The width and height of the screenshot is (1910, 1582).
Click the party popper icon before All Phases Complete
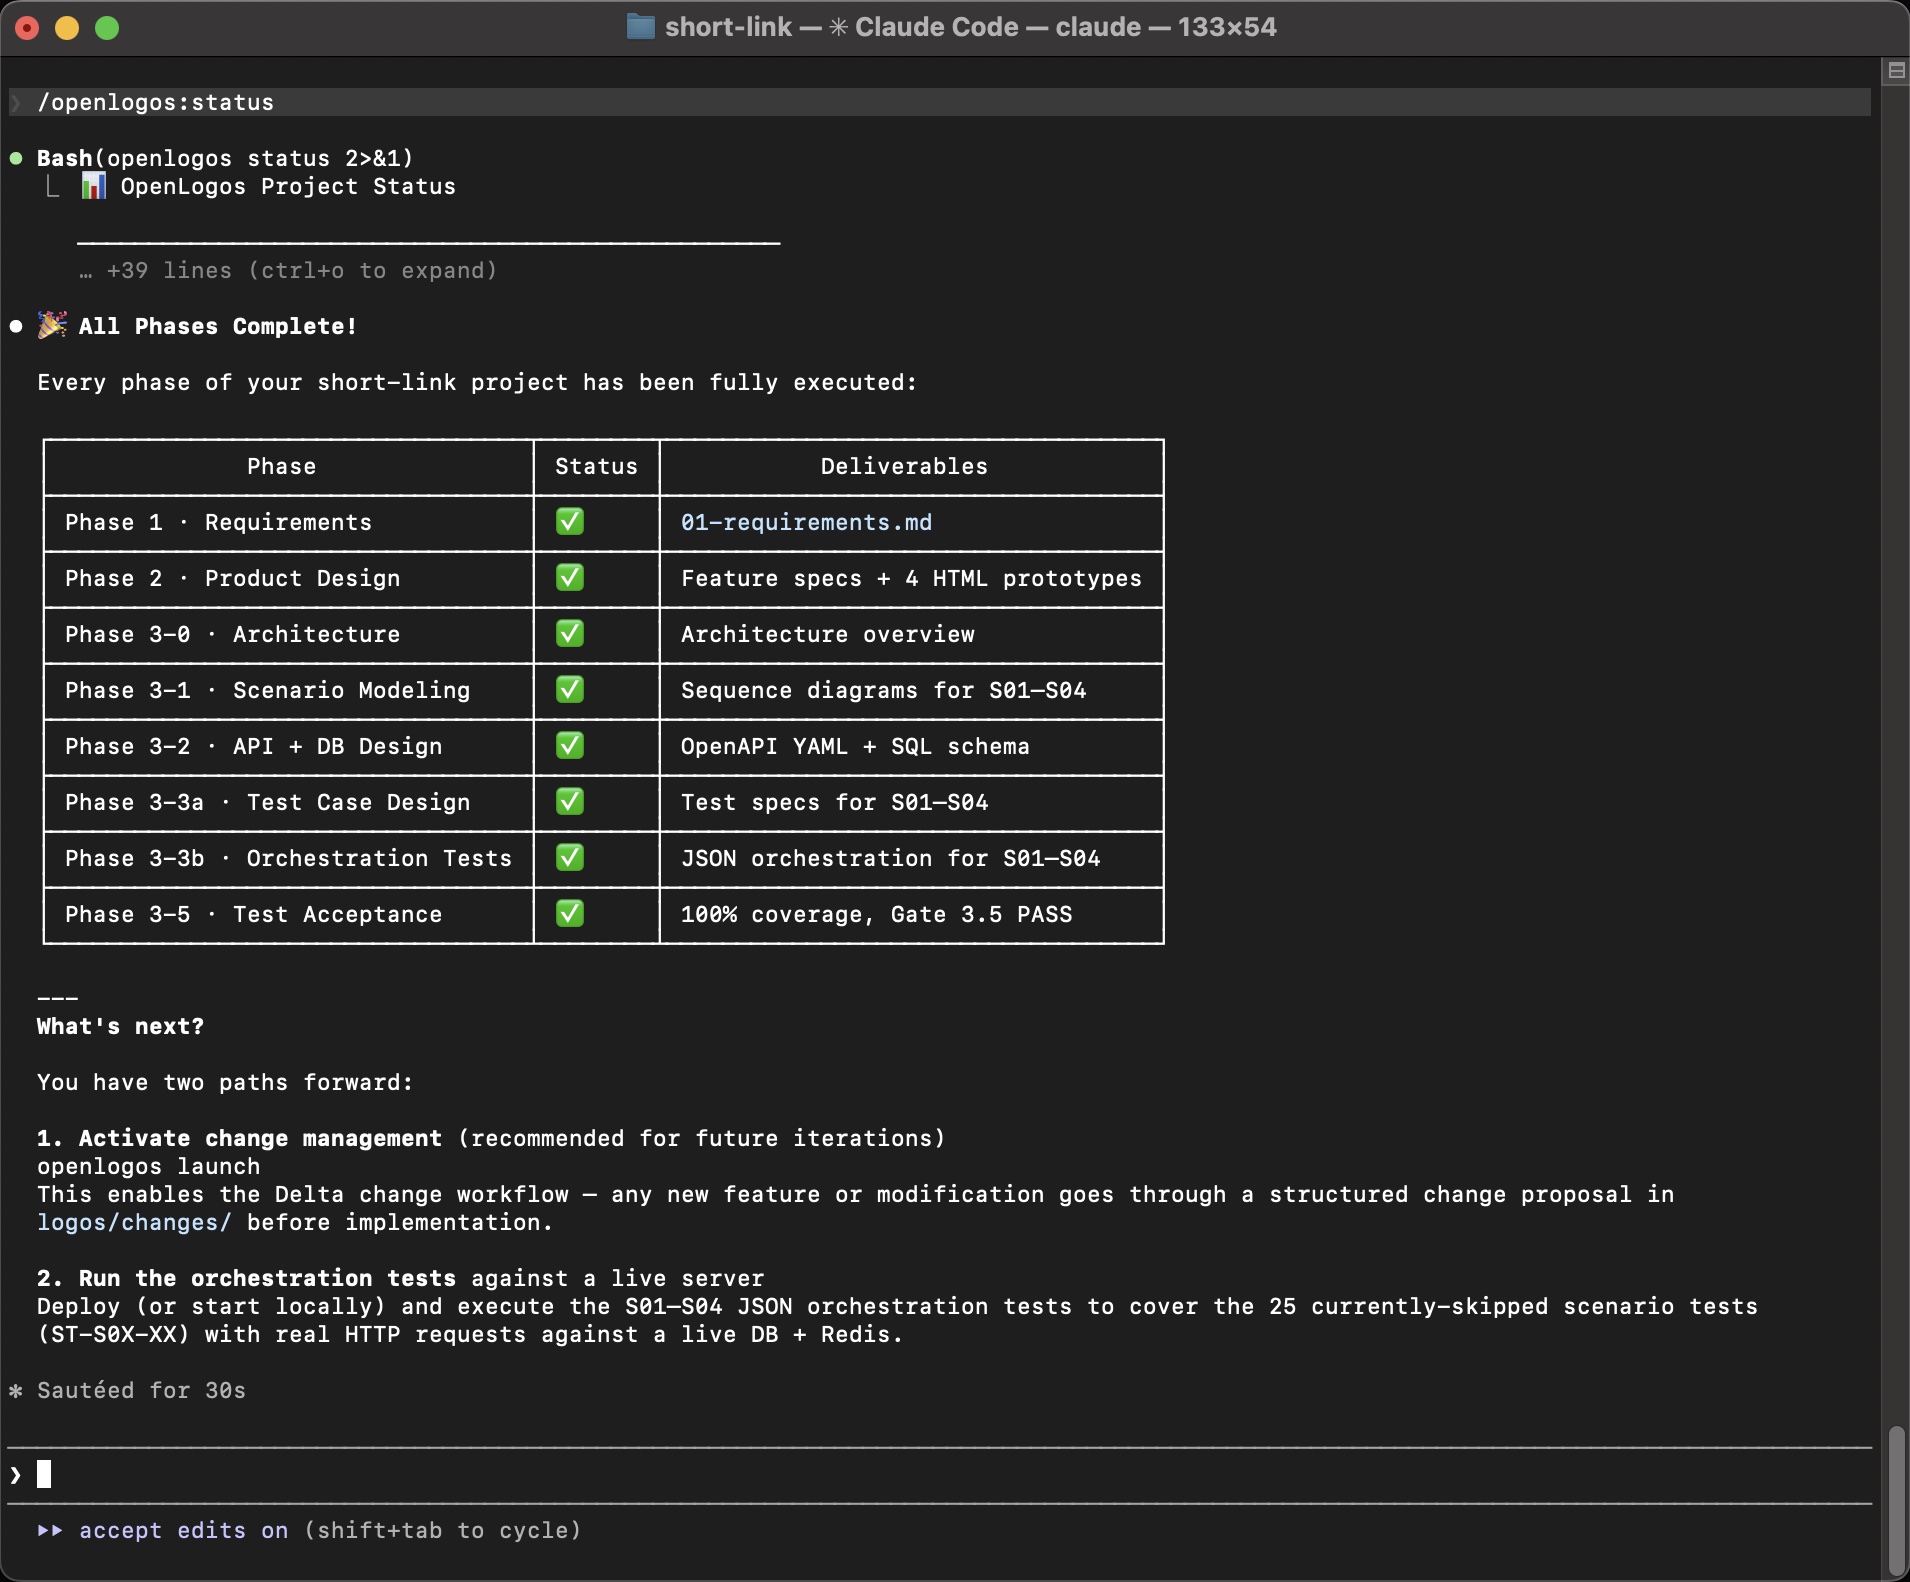(x=52, y=326)
